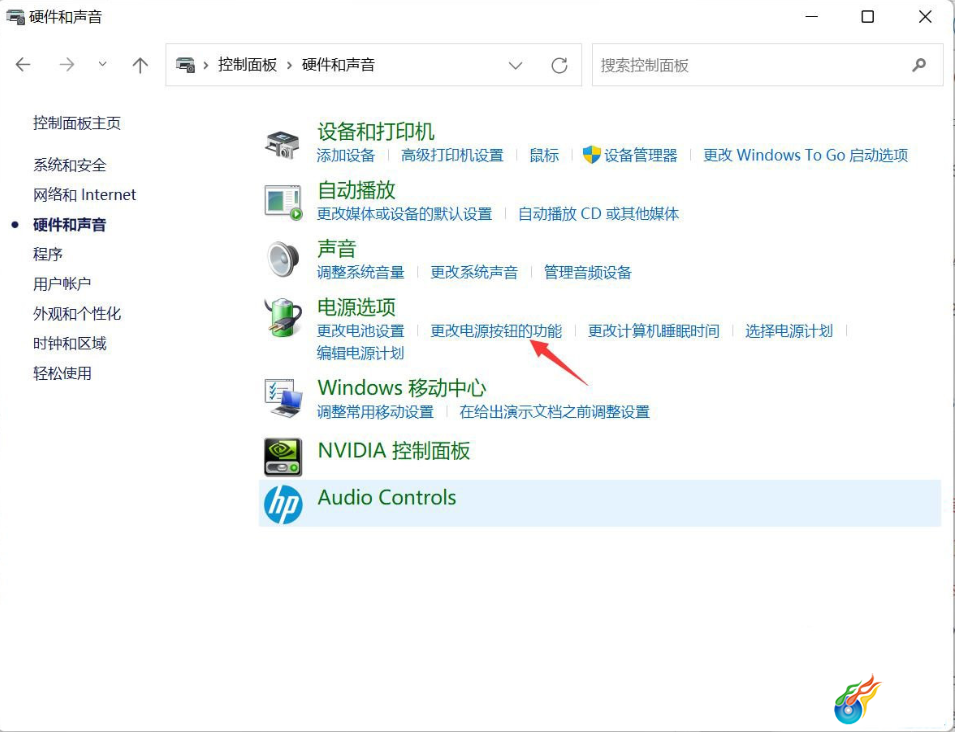
Task: Open the NVIDIA 控制面板 heading
Action: (394, 451)
